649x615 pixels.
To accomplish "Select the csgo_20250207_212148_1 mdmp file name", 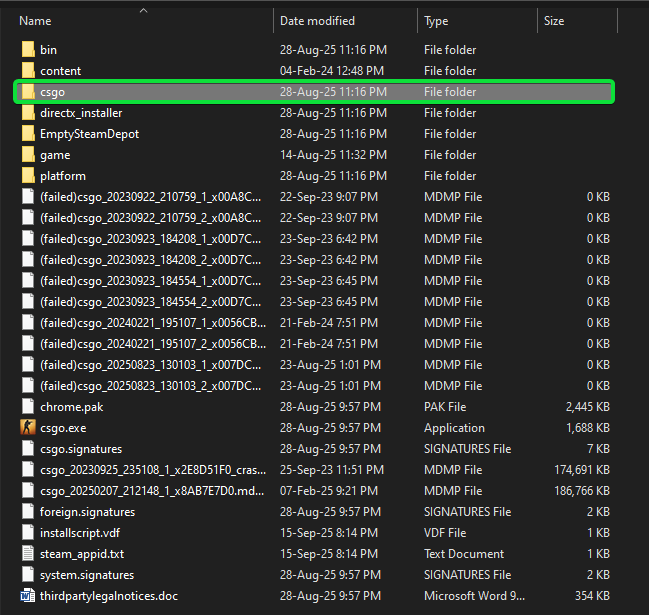I will [152, 491].
